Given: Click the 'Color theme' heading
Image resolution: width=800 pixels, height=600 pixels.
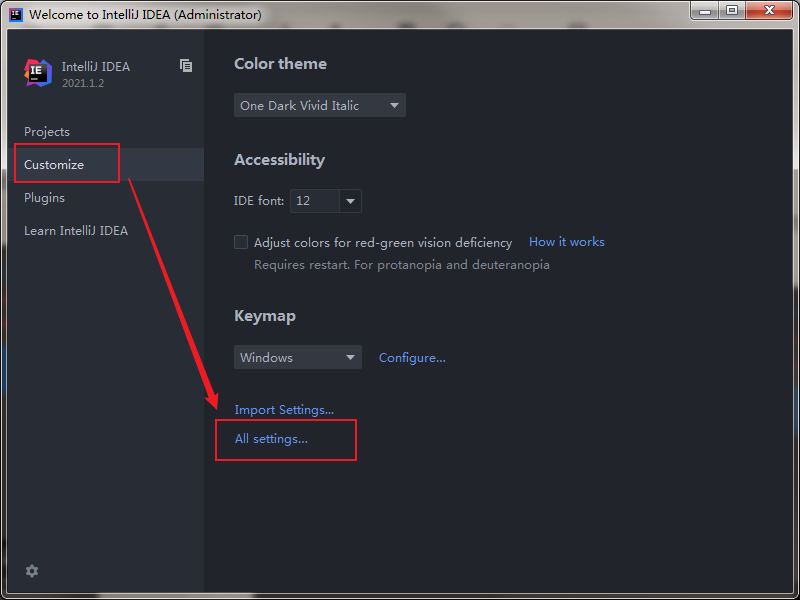Looking at the screenshot, I should coord(281,64).
